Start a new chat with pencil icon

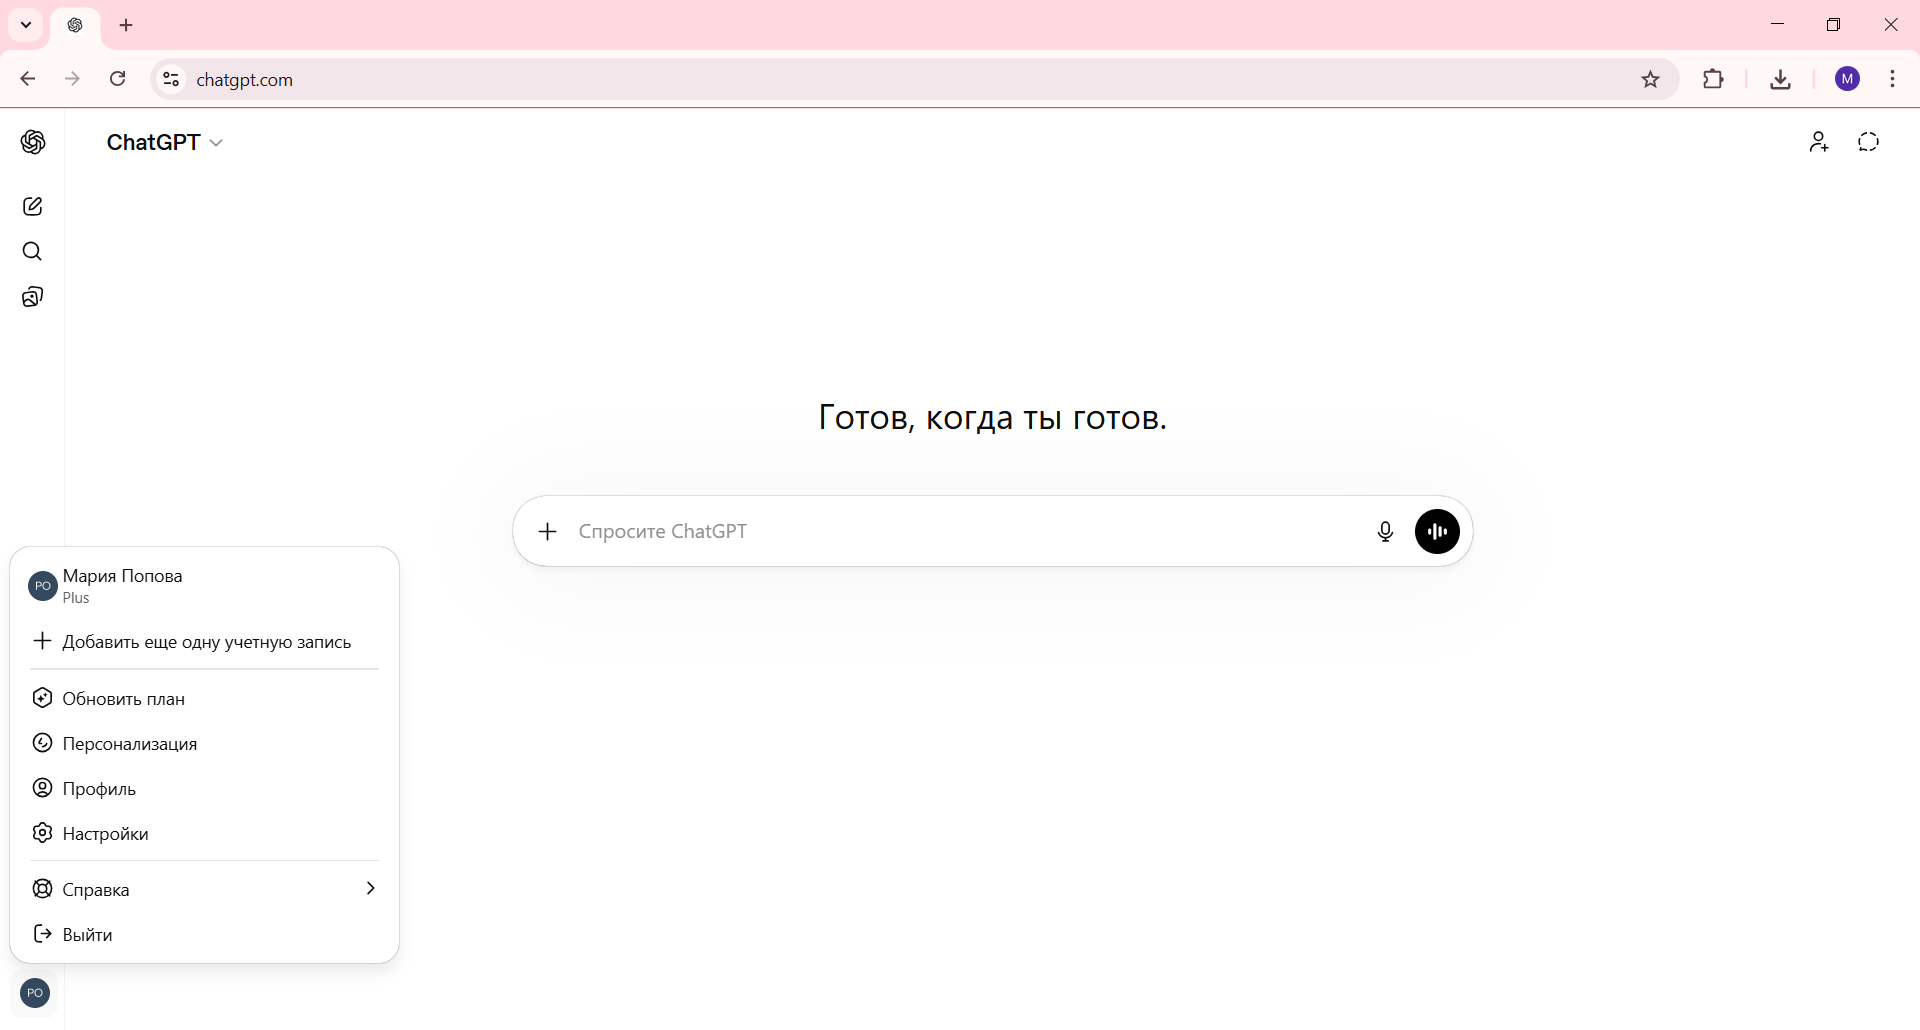pos(33,206)
